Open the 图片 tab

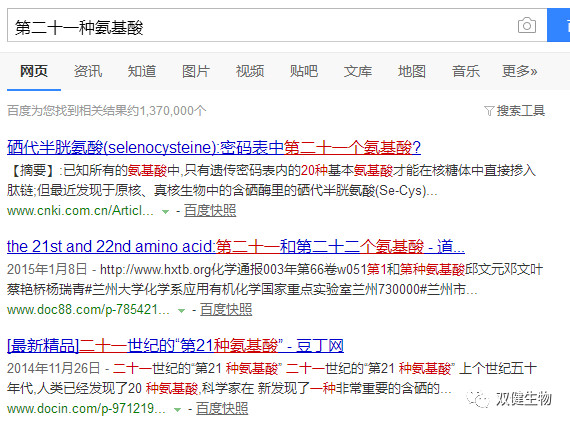(x=196, y=71)
